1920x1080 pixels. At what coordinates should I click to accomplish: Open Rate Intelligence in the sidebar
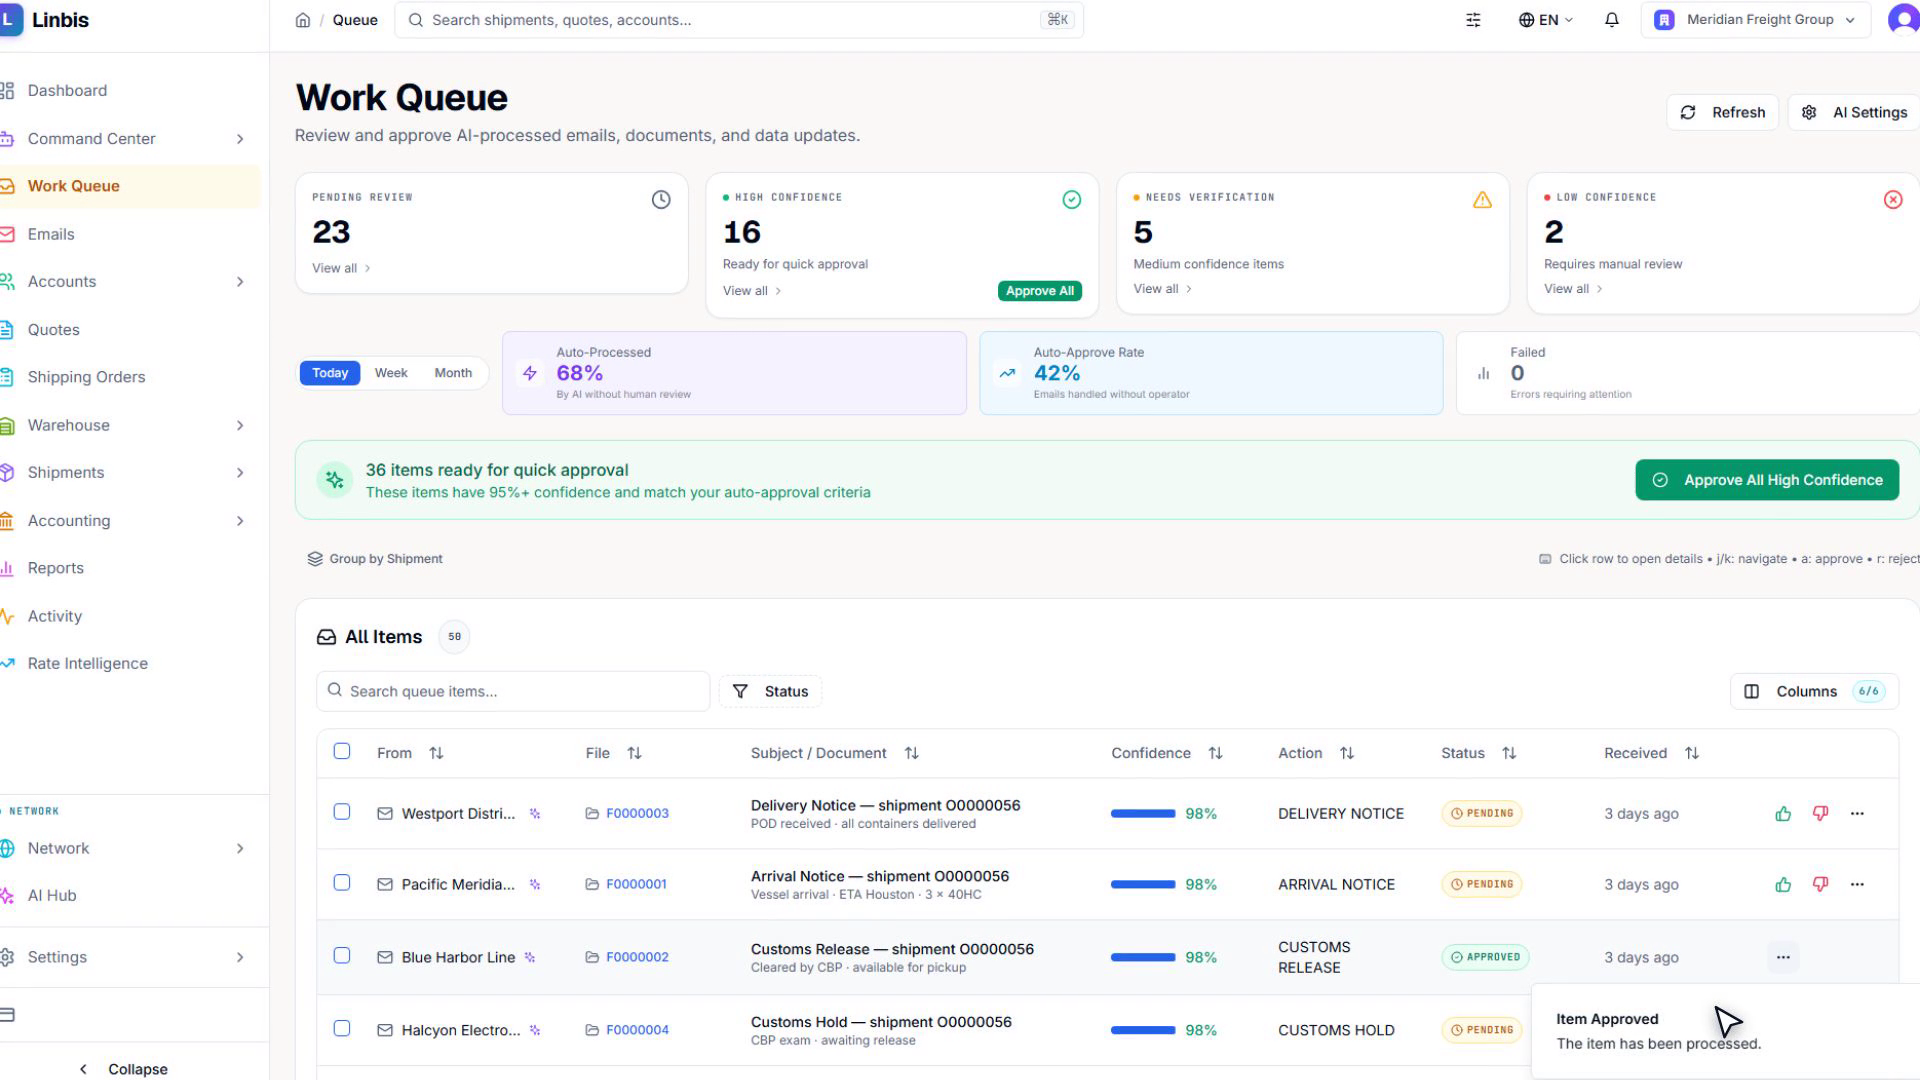pyautogui.click(x=87, y=664)
